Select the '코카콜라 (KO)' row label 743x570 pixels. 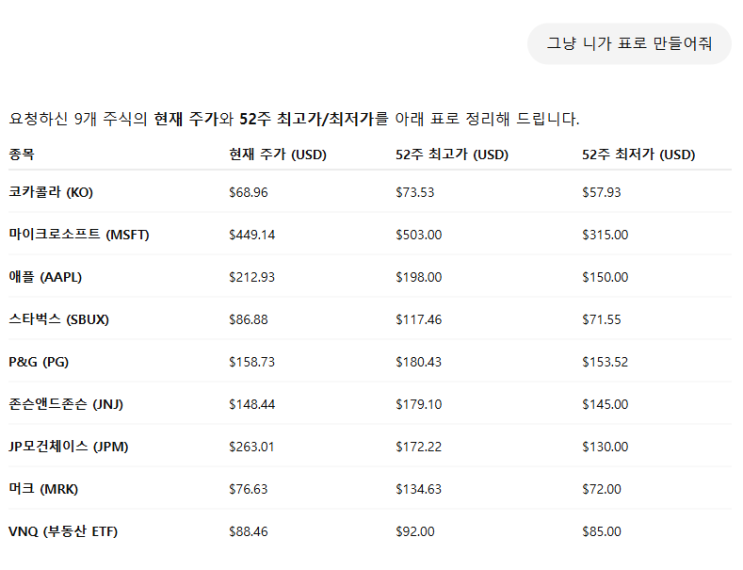51,192
